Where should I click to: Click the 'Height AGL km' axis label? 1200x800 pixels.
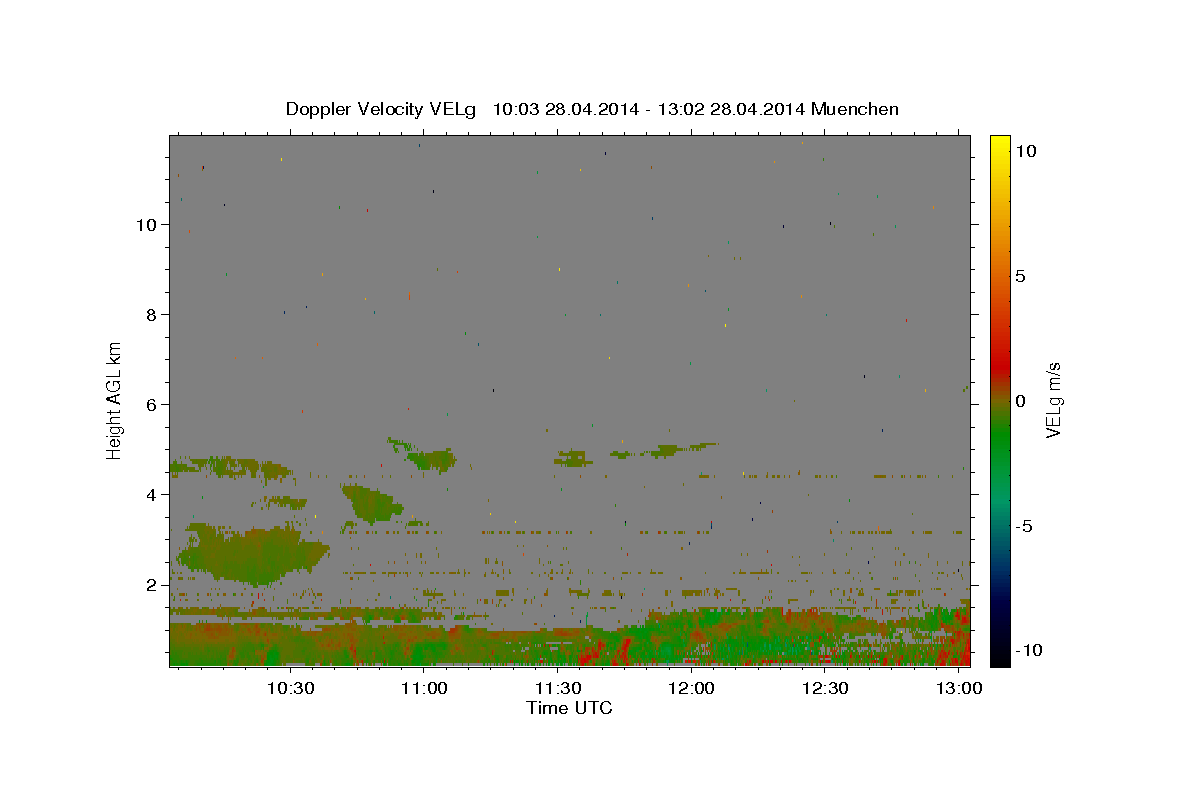[x=115, y=400]
